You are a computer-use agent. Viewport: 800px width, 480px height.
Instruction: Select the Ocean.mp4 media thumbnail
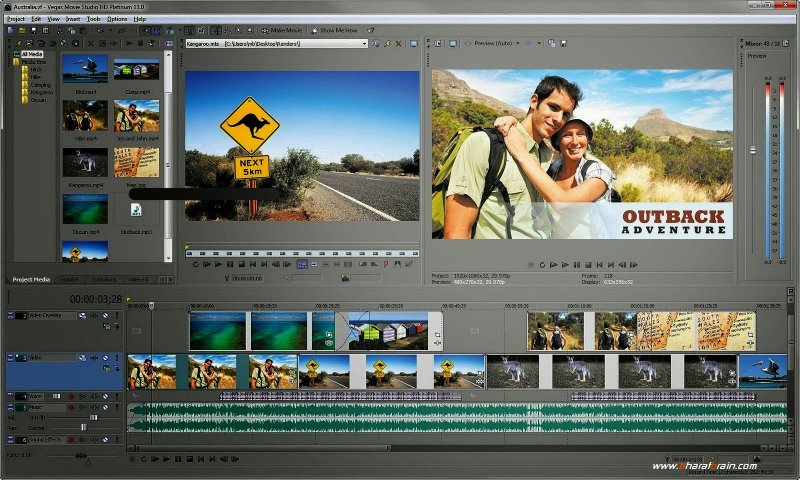click(85, 209)
